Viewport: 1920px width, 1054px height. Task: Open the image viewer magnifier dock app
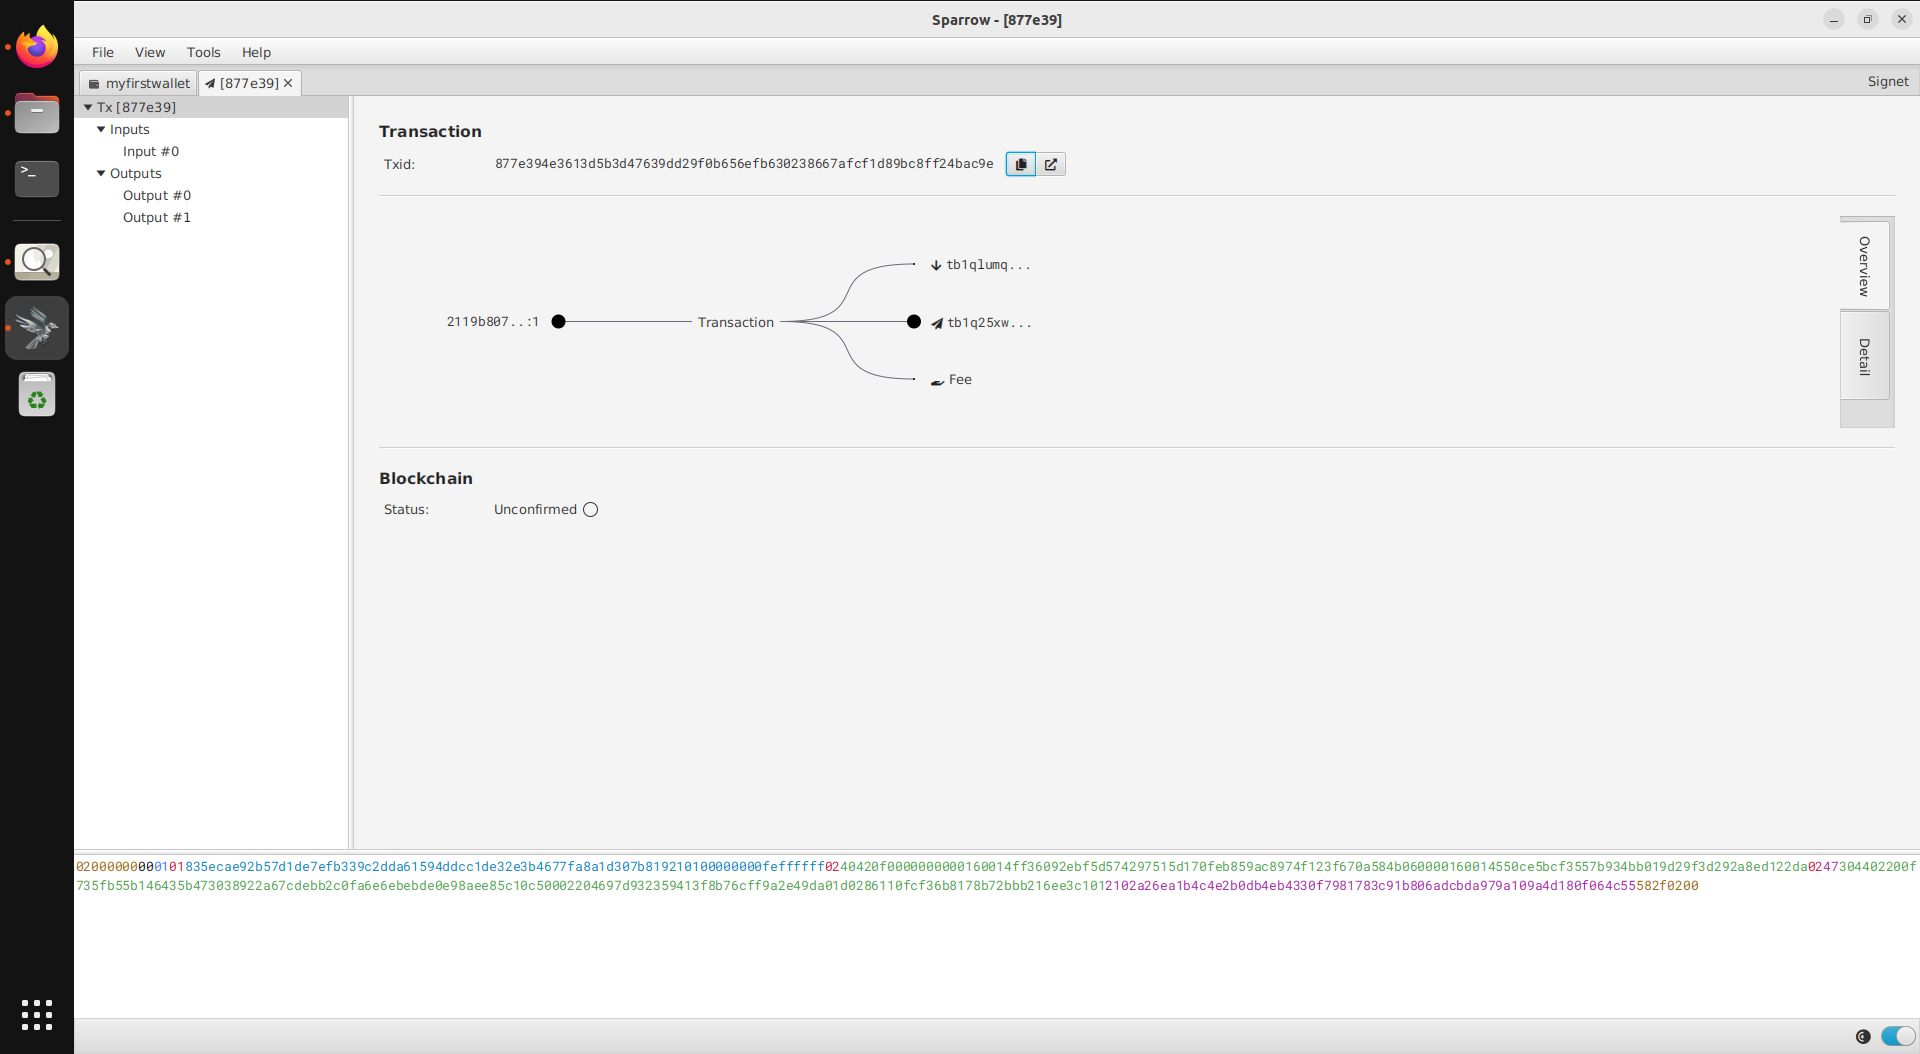pyautogui.click(x=37, y=262)
